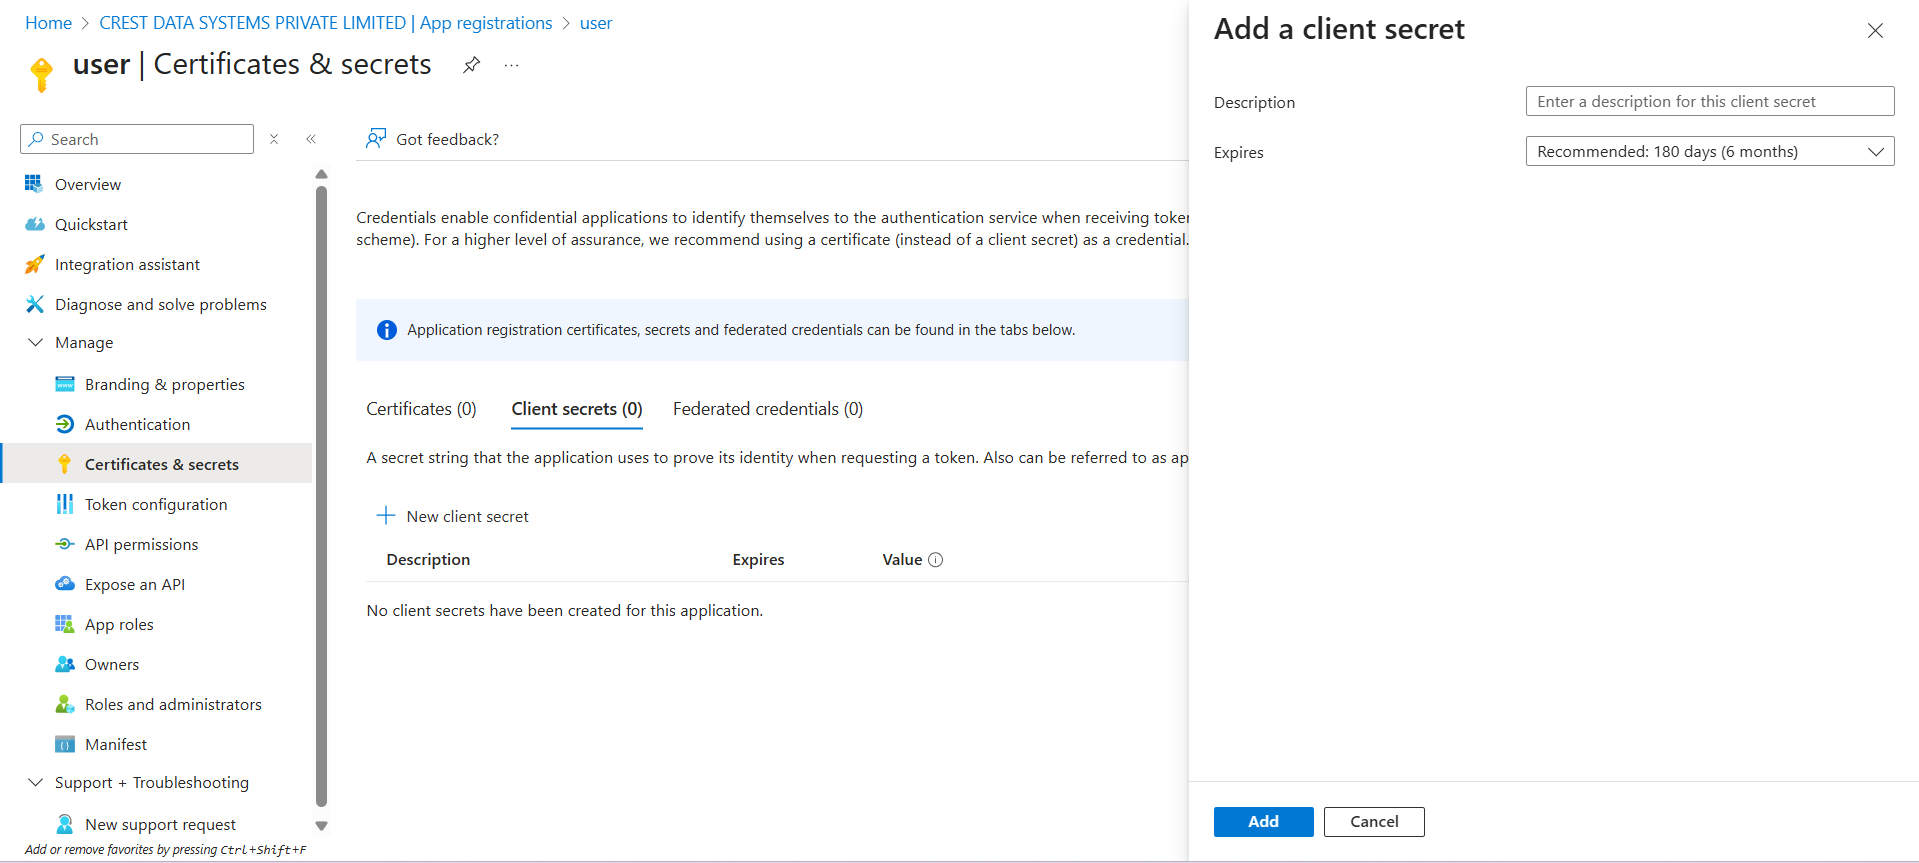
Task: Click the Value column header
Action: (x=902, y=560)
